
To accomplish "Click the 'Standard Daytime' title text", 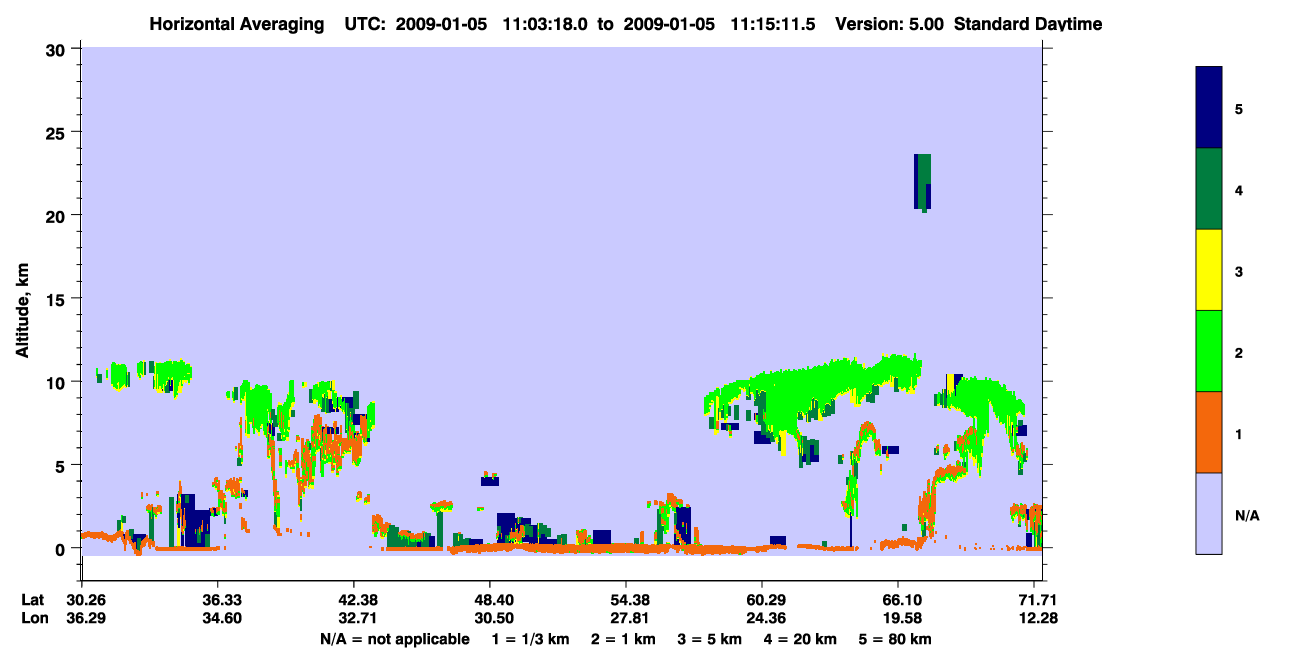I will (1028, 23).
